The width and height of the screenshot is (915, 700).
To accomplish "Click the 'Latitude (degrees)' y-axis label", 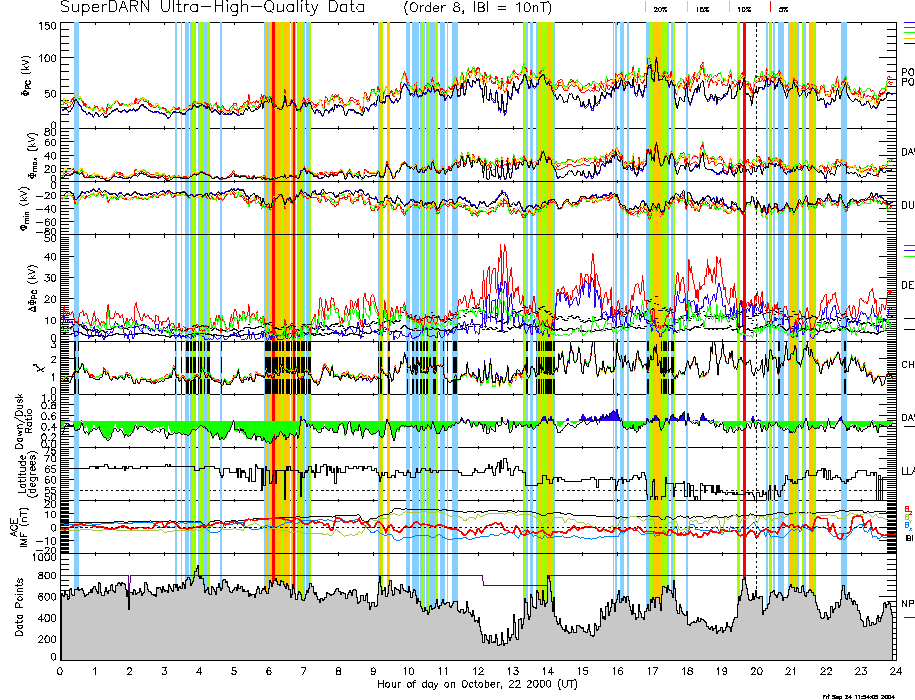I will 22,475.
